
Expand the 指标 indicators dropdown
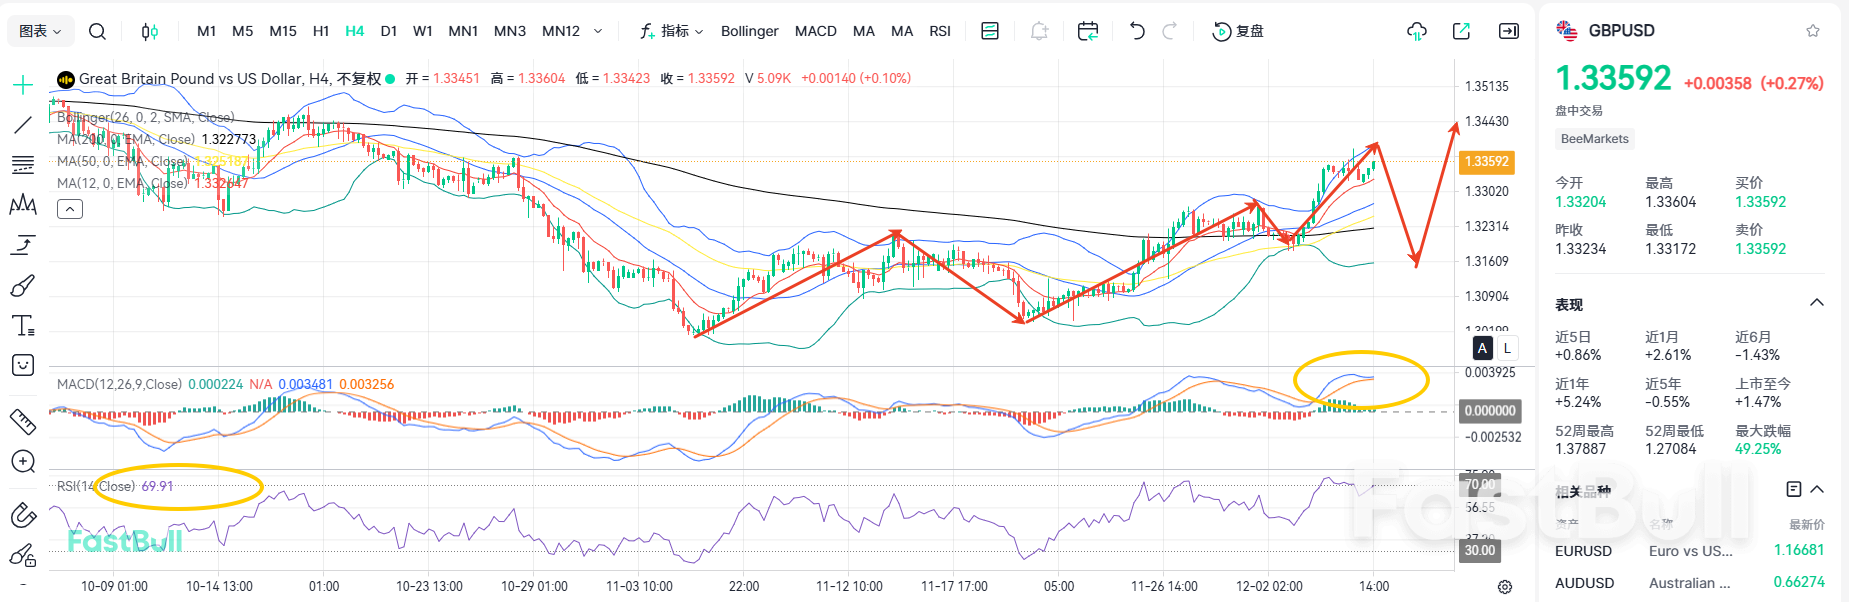(x=672, y=31)
